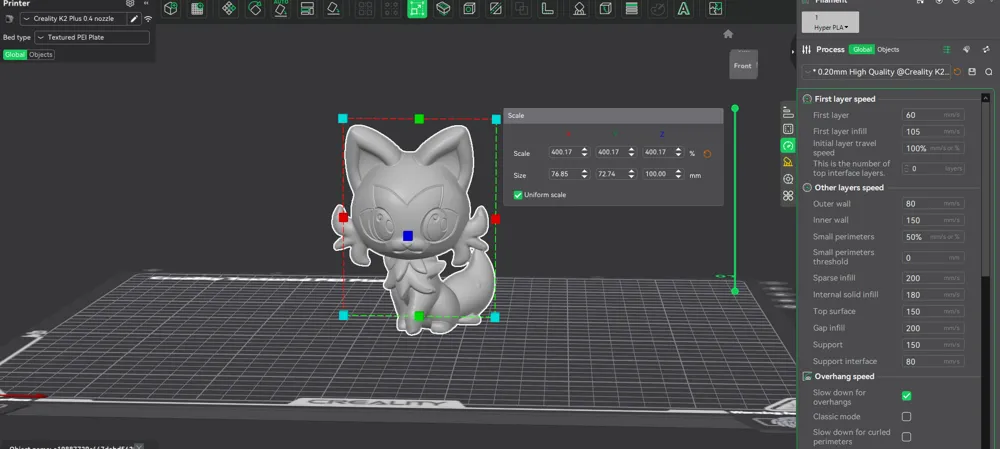Screen dimensions: 1000x449
Task: Switch Process to Objects mode
Action: tap(888, 50)
